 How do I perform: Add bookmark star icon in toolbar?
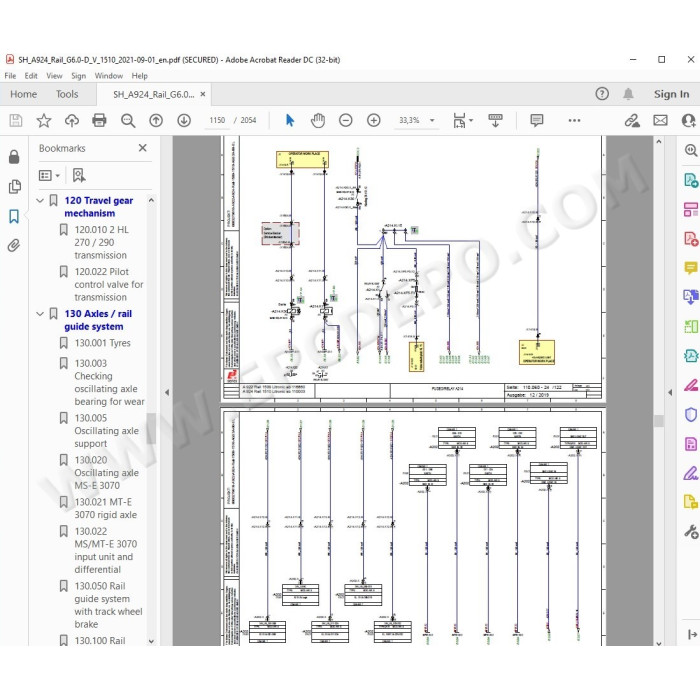coord(44,121)
